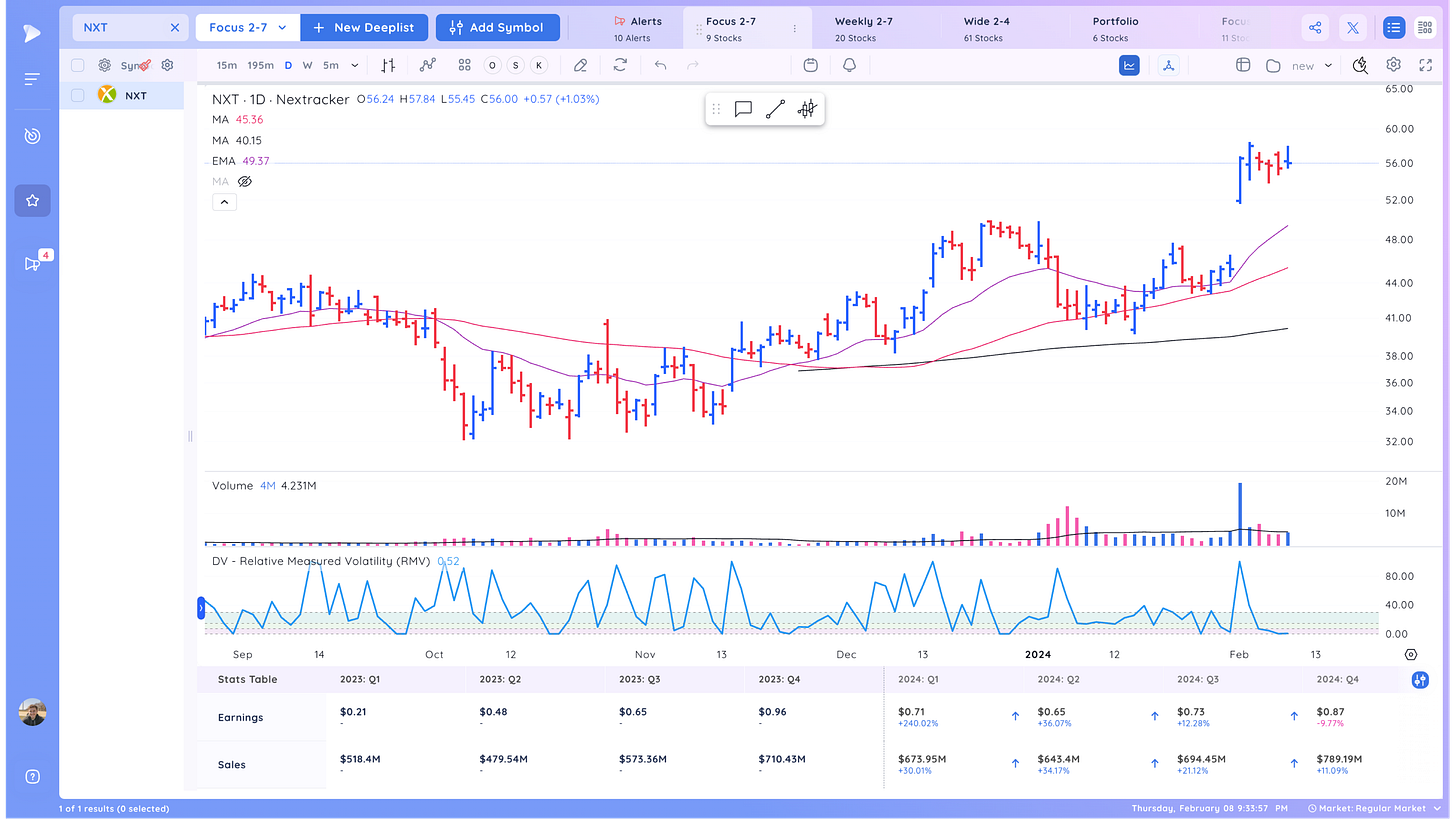Click the Add Symbol button
1456x819 pixels.
pos(497,28)
